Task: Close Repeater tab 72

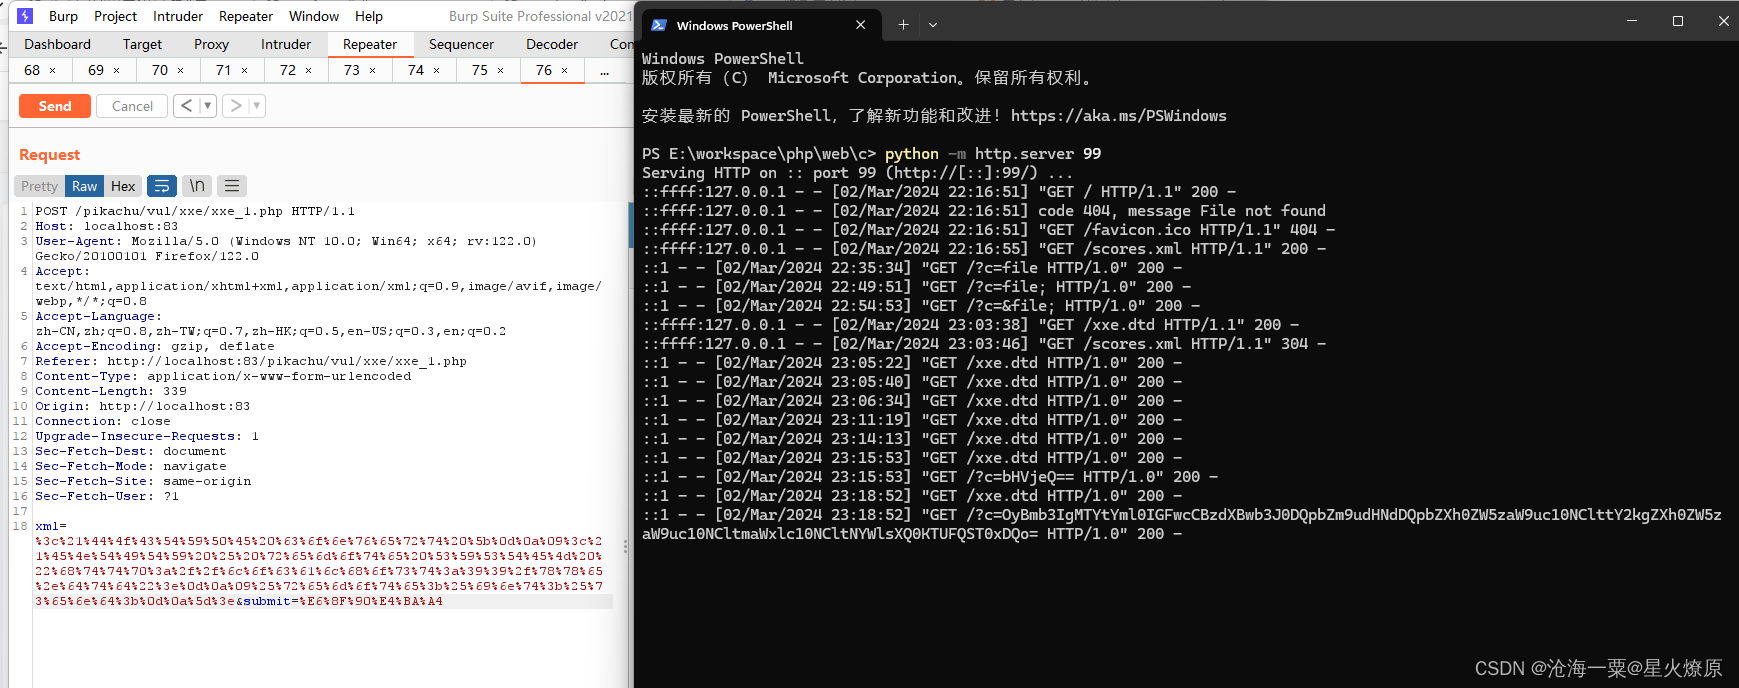Action: (309, 71)
